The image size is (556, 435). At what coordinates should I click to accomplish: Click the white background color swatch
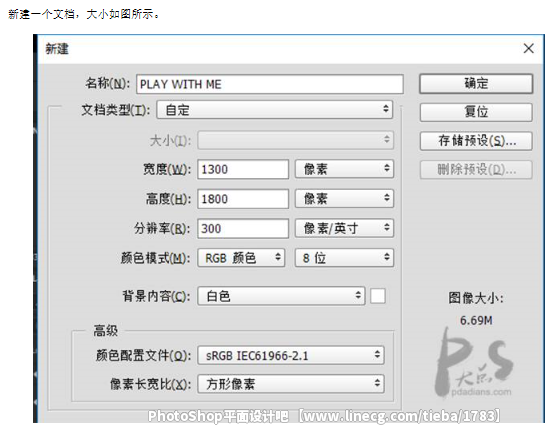click(x=378, y=296)
